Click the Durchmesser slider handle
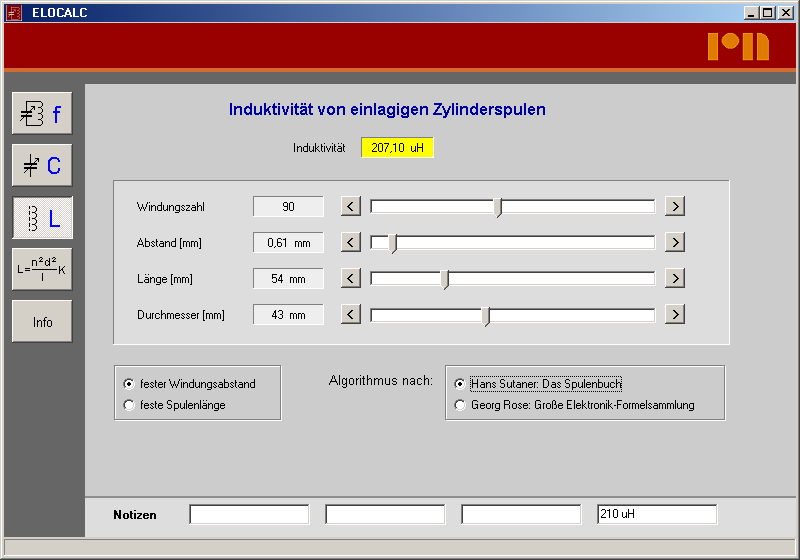This screenshot has width=800, height=560. tap(486, 316)
